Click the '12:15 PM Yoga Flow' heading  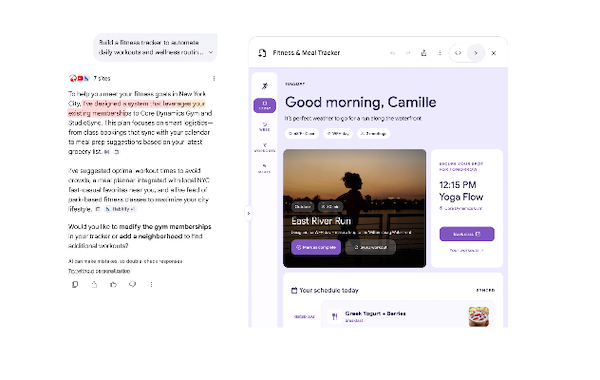(x=461, y=191)
